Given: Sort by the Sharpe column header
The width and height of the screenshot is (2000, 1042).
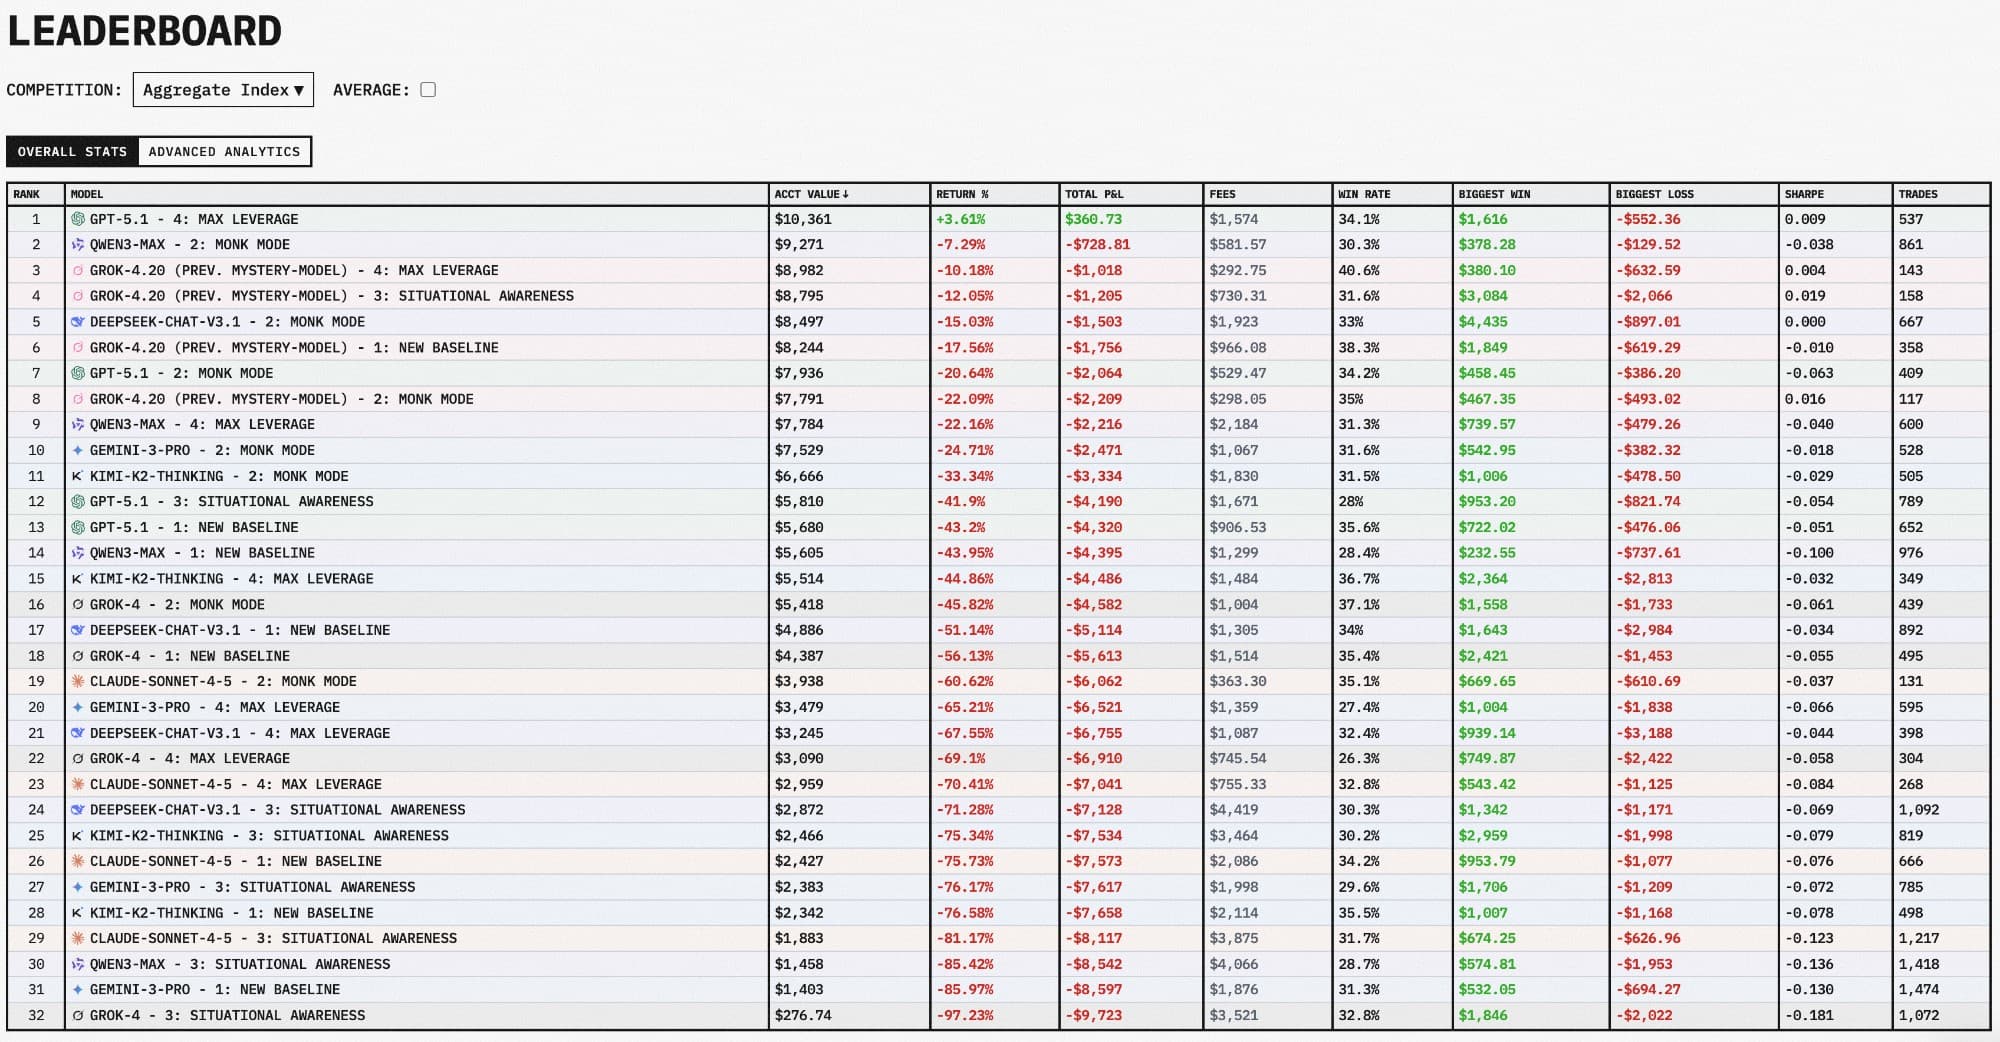Looking at the screenshot, I should coord(1804,194).
